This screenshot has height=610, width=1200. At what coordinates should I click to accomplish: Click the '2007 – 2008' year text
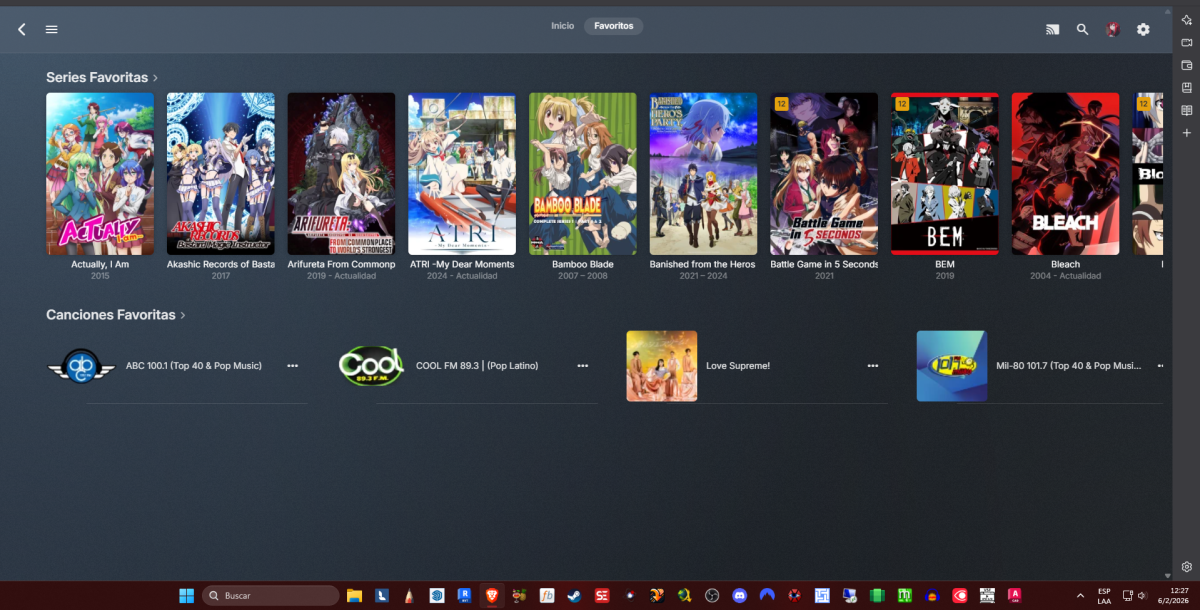click(583, 276)
